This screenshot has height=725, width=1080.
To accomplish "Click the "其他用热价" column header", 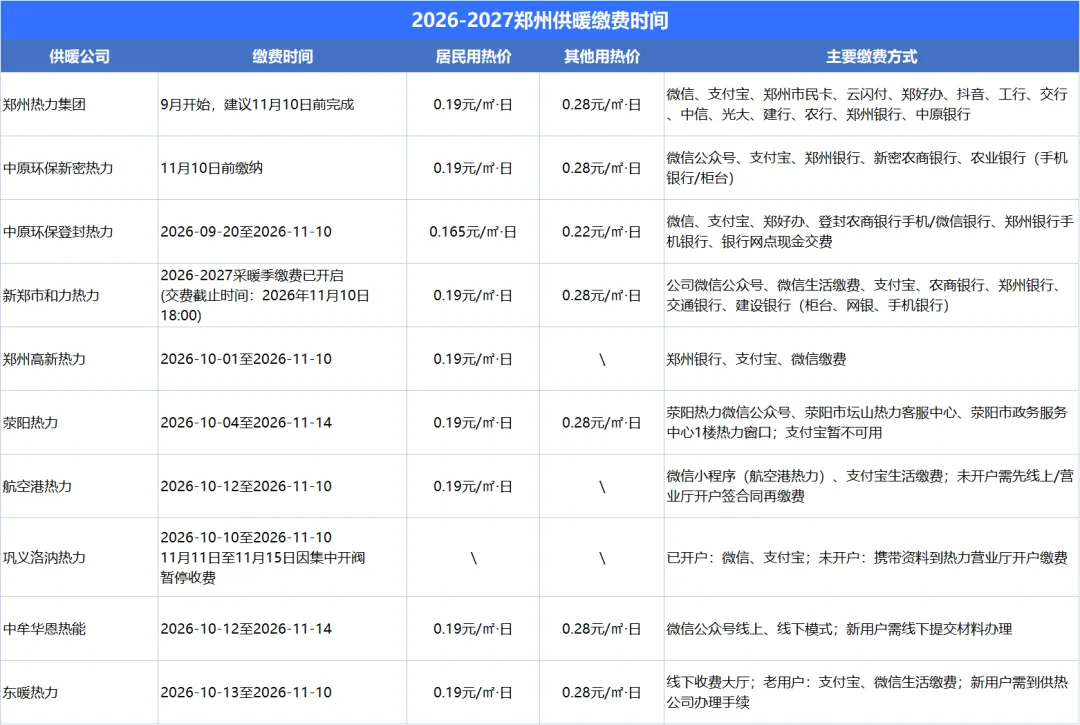I will click(x=602, y=56).
